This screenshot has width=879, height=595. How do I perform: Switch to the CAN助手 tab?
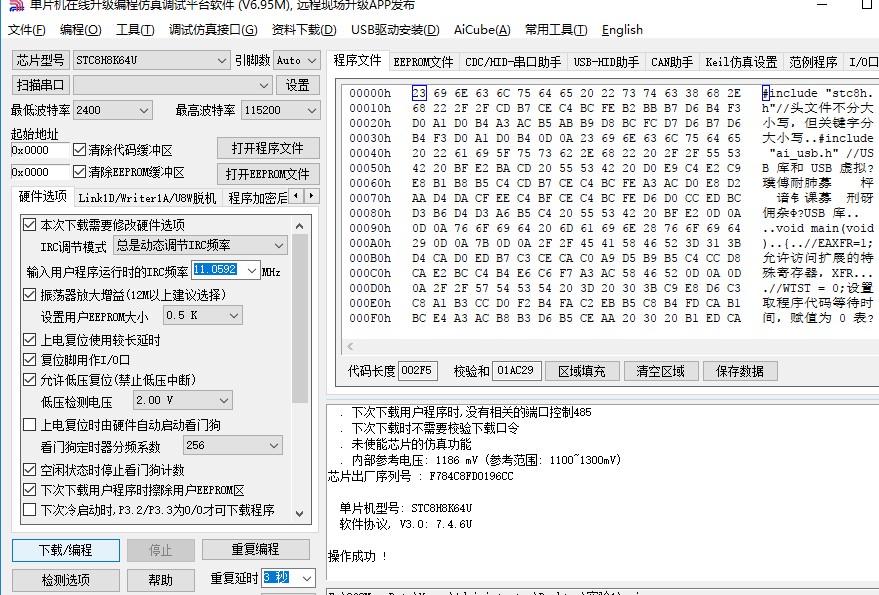pyautogui.click(x=672, y=62)
